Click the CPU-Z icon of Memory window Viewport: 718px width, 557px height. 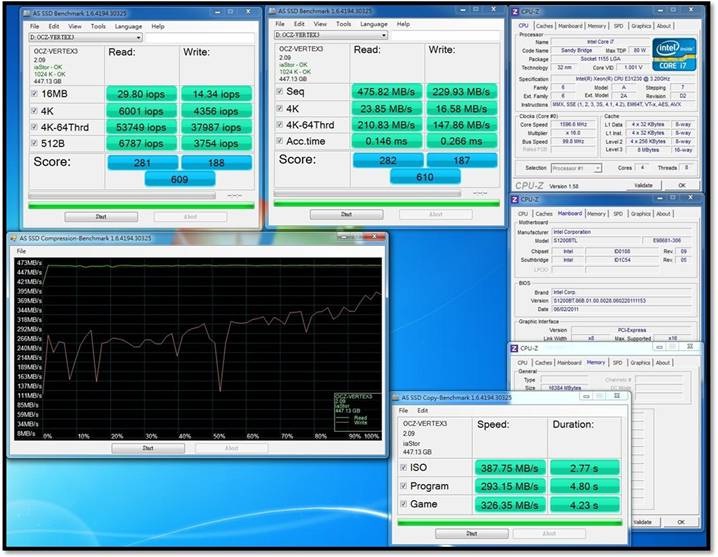click(514, 349)
